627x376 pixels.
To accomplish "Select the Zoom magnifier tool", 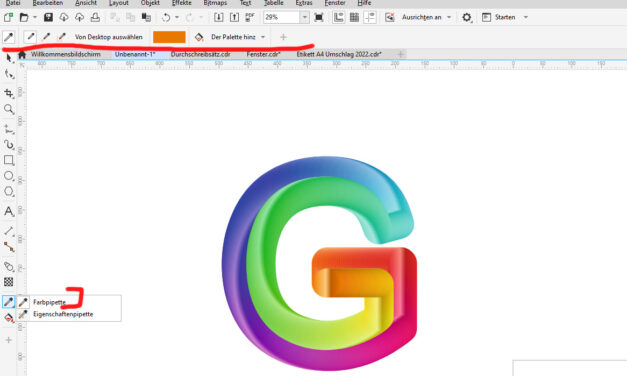I will coord(9,109).
